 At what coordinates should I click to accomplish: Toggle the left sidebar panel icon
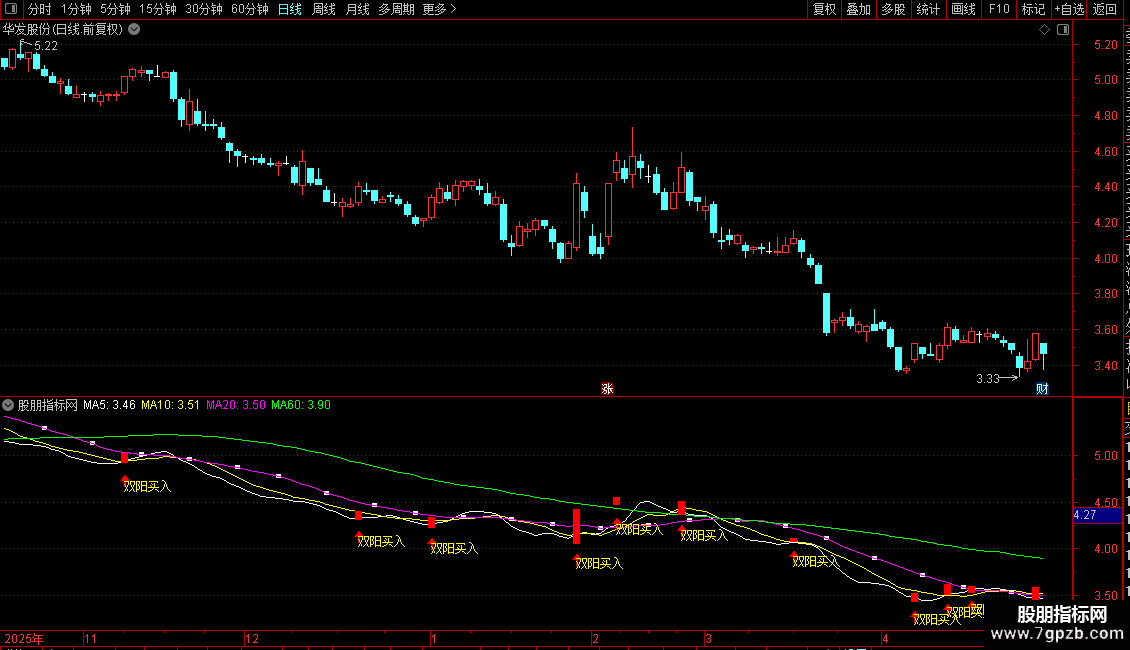(11, 9)
